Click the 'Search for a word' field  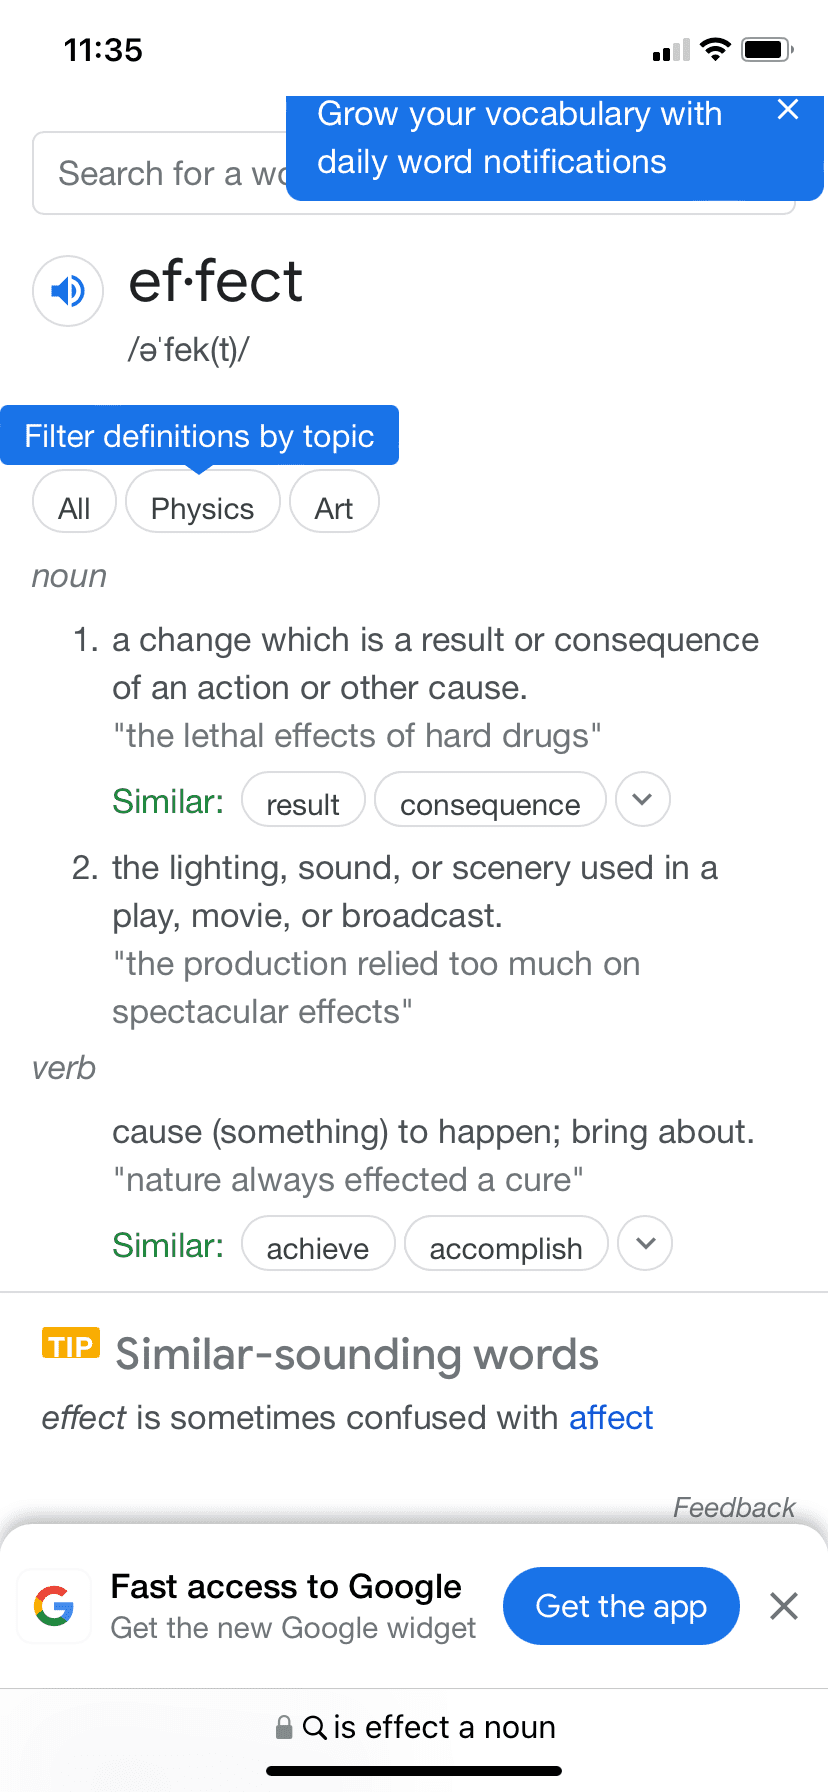click(160, 174)
